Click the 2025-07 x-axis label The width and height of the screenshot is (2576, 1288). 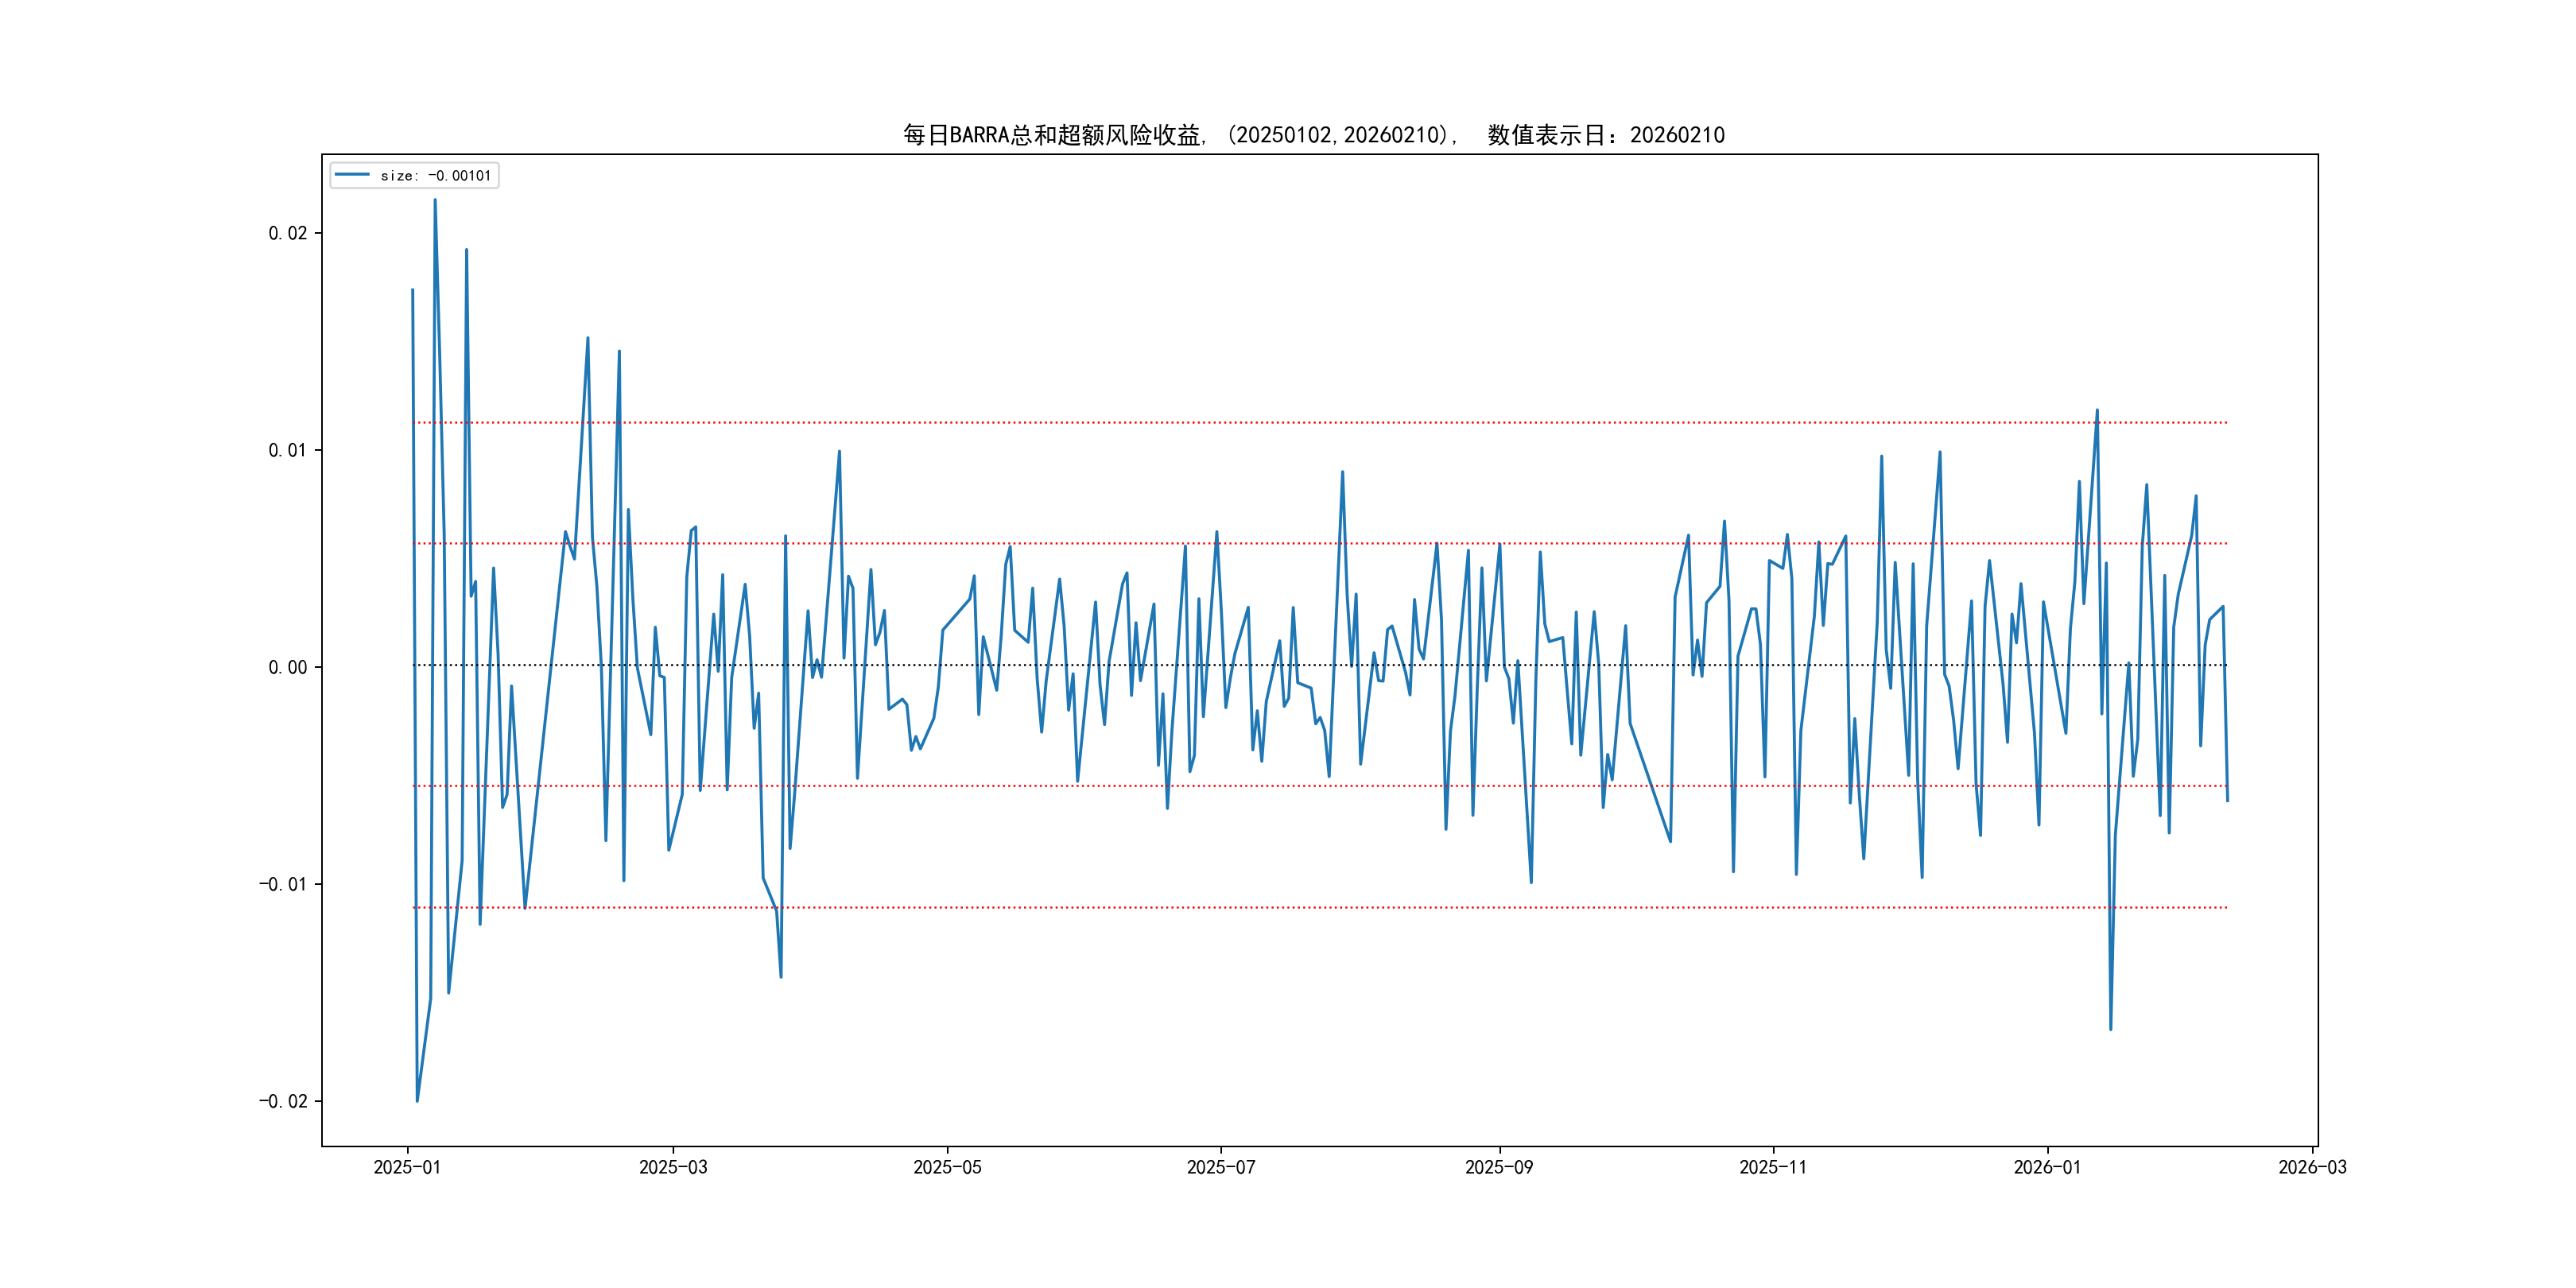tap(1220, 1167)
